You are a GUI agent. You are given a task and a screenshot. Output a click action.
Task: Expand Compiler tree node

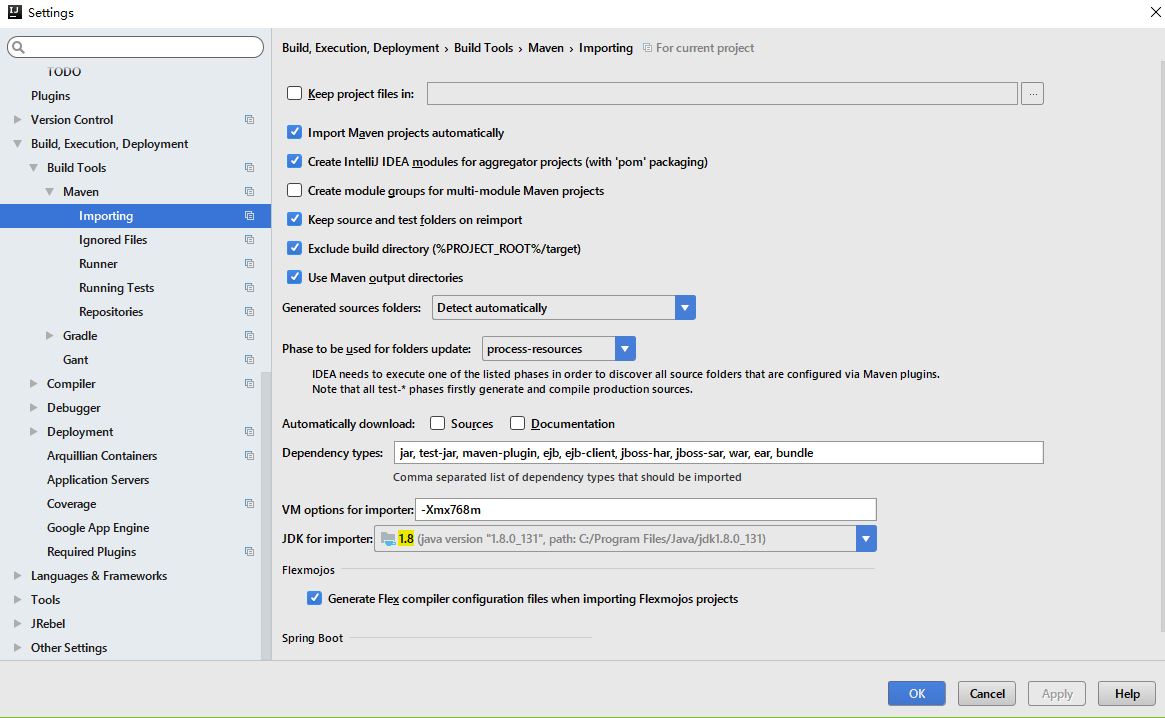coord(33,384)
